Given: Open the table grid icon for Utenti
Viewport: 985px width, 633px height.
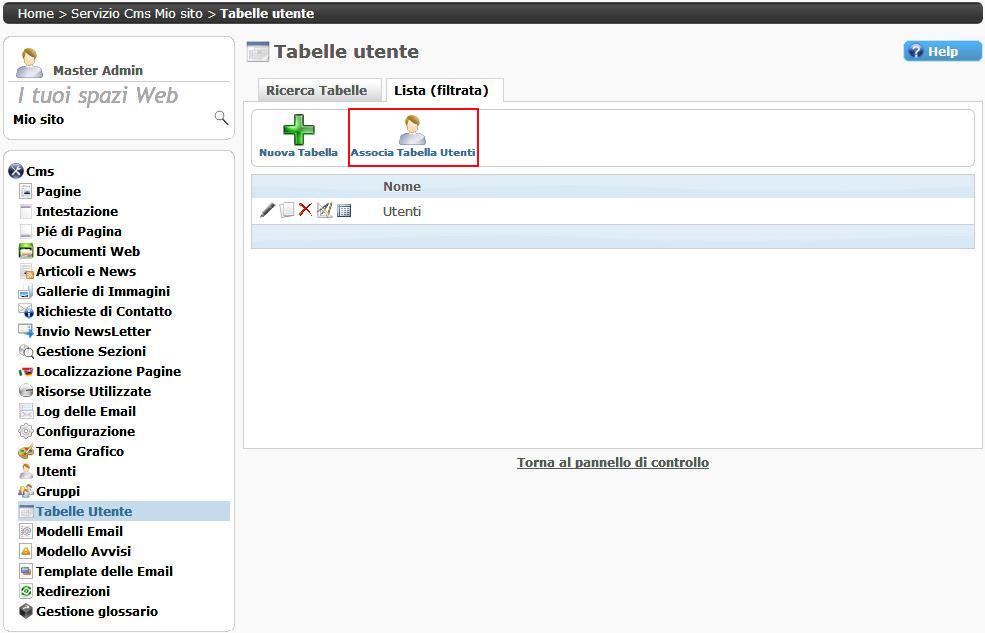Looking at the screenshot, I should pos(344,211).
